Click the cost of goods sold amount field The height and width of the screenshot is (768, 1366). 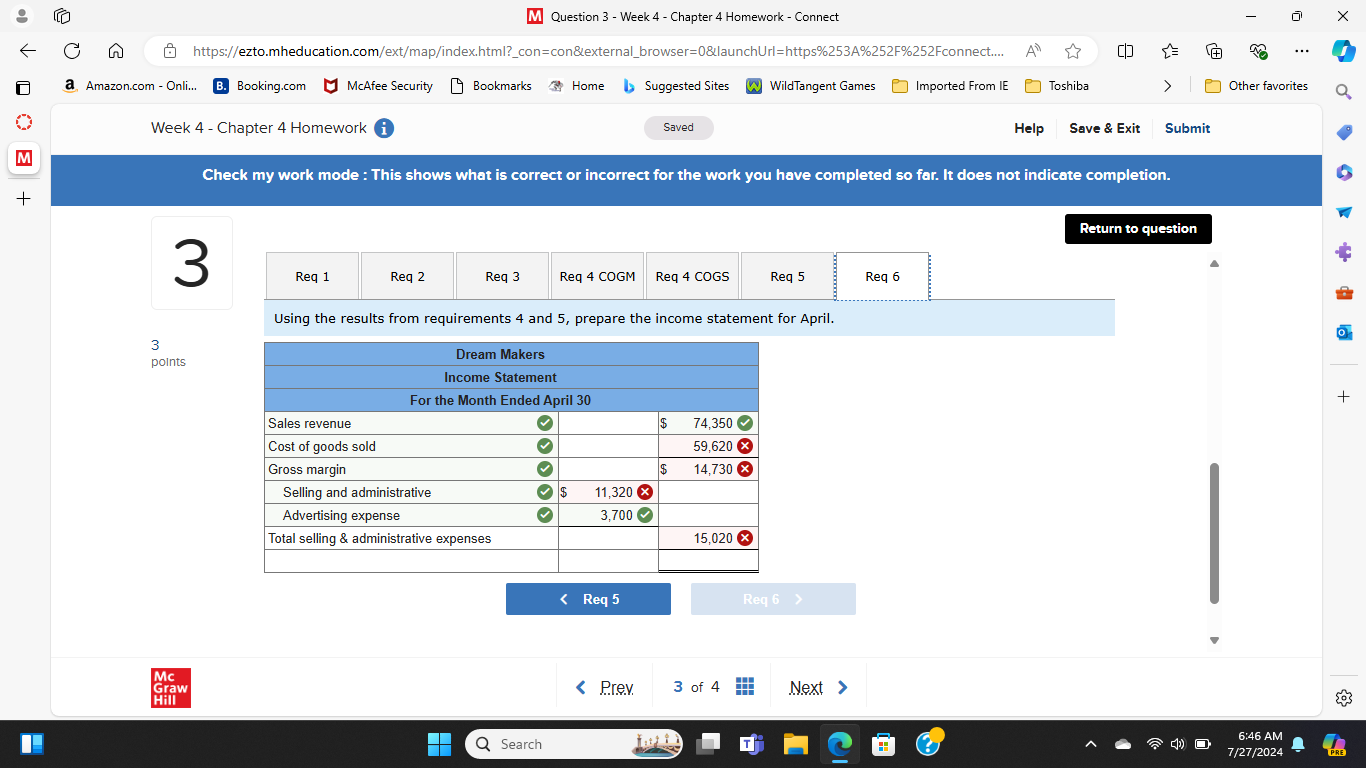point(708,446)
